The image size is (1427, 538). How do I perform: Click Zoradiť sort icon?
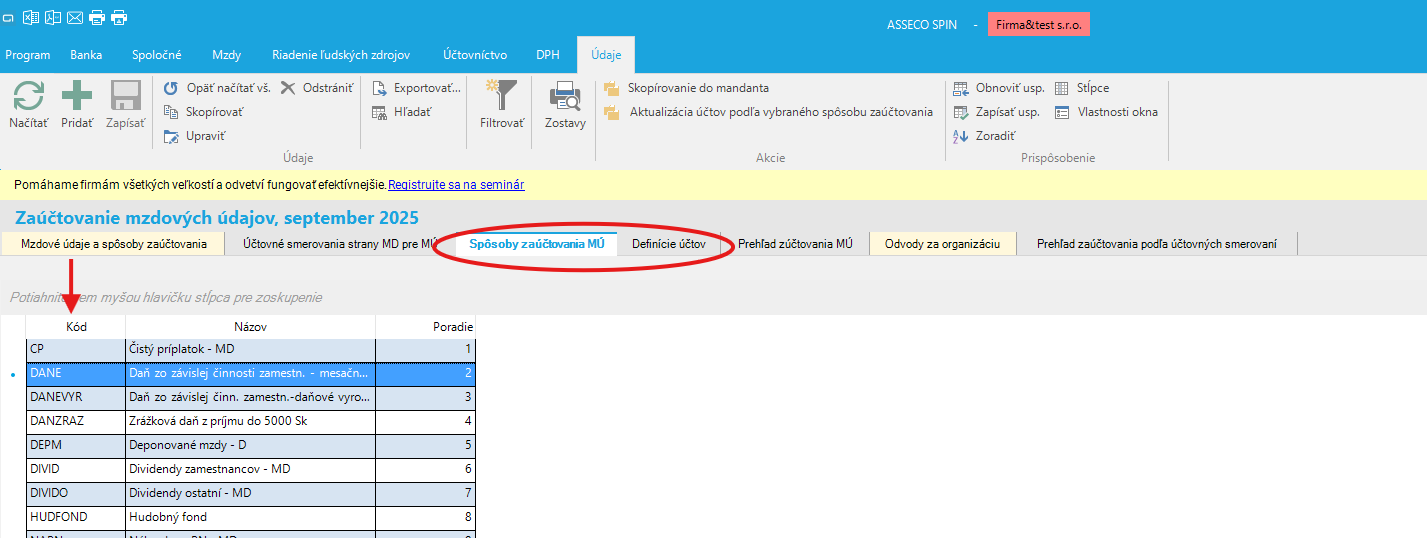[961, 136]
